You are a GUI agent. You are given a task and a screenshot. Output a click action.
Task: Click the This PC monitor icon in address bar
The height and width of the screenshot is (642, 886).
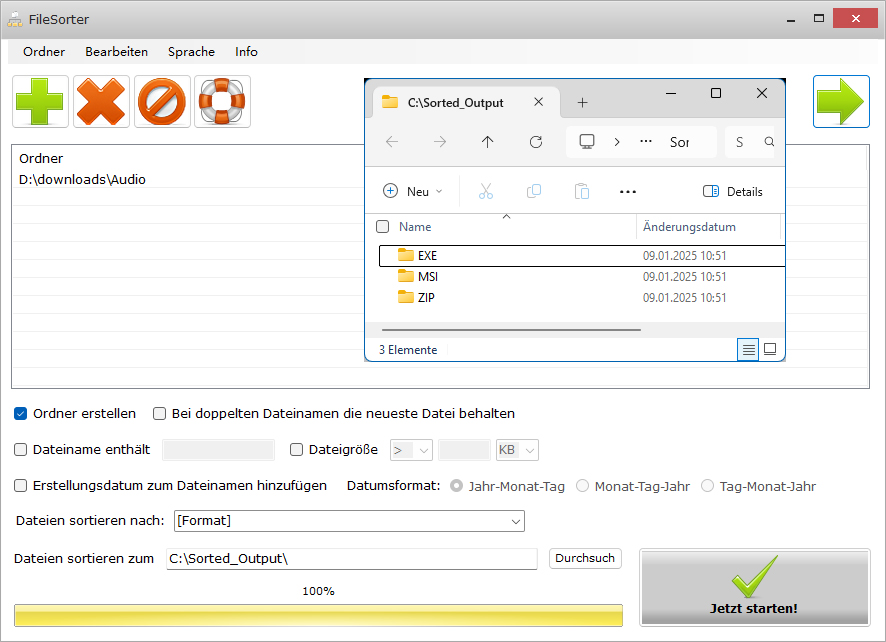(587, 141)
